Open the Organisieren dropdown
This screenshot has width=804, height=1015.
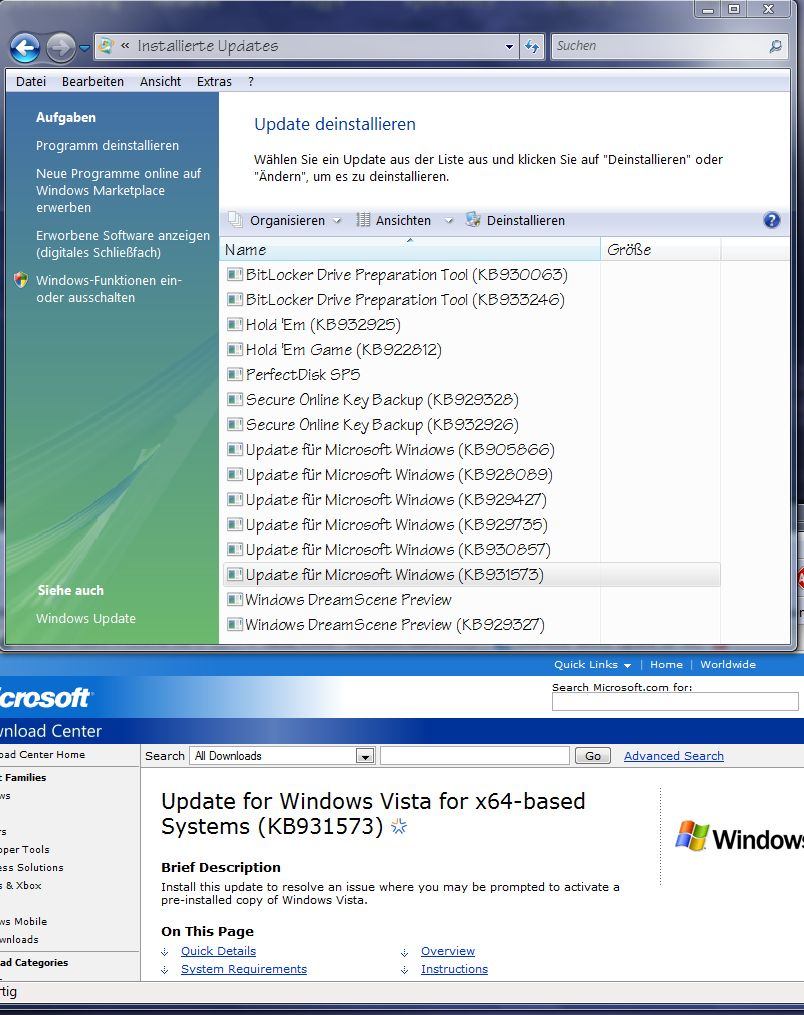coord(285,221)
